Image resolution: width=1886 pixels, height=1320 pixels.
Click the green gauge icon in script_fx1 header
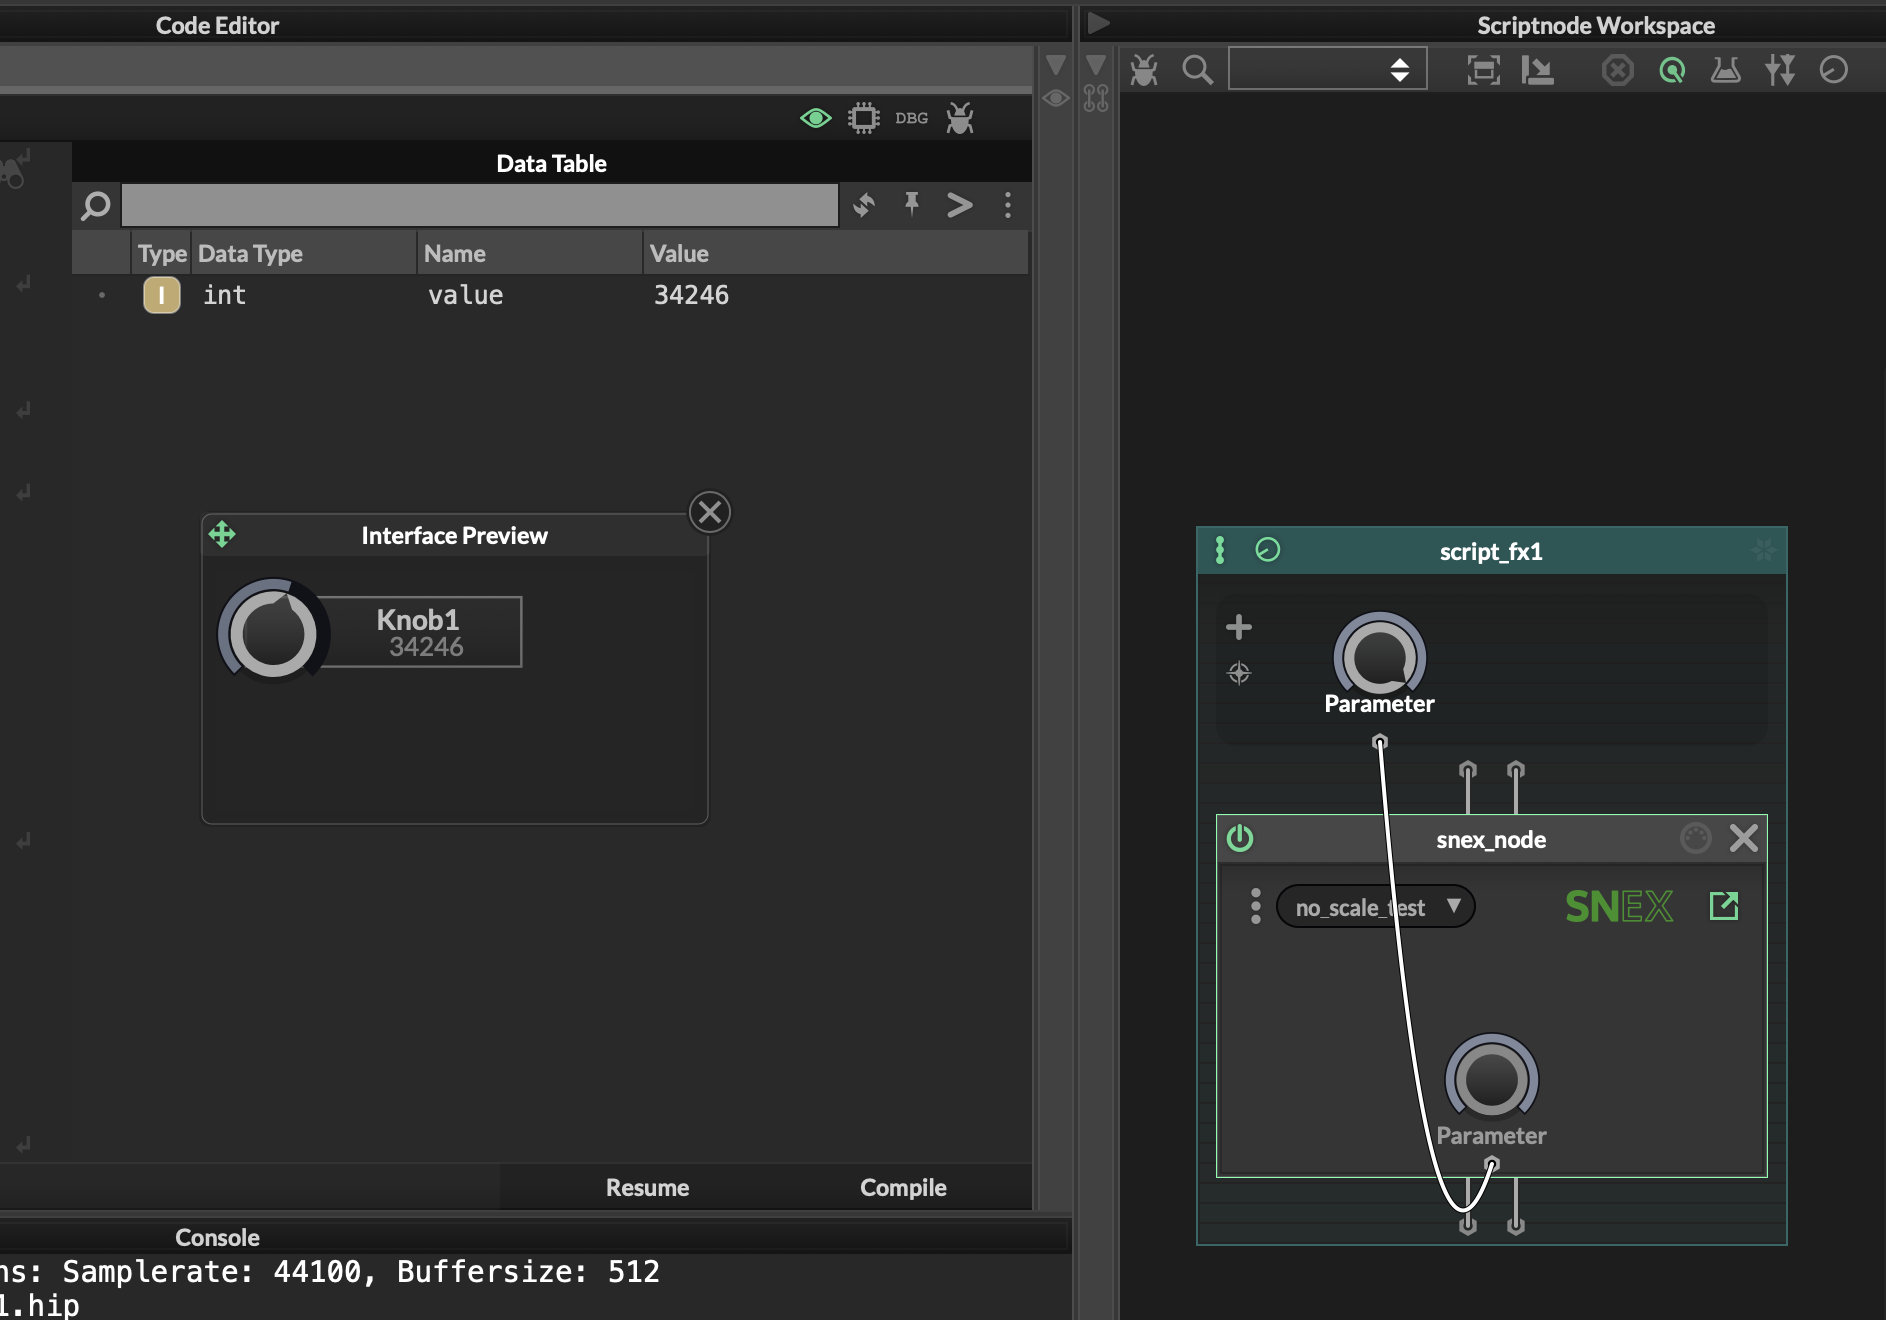point(1267,550)
